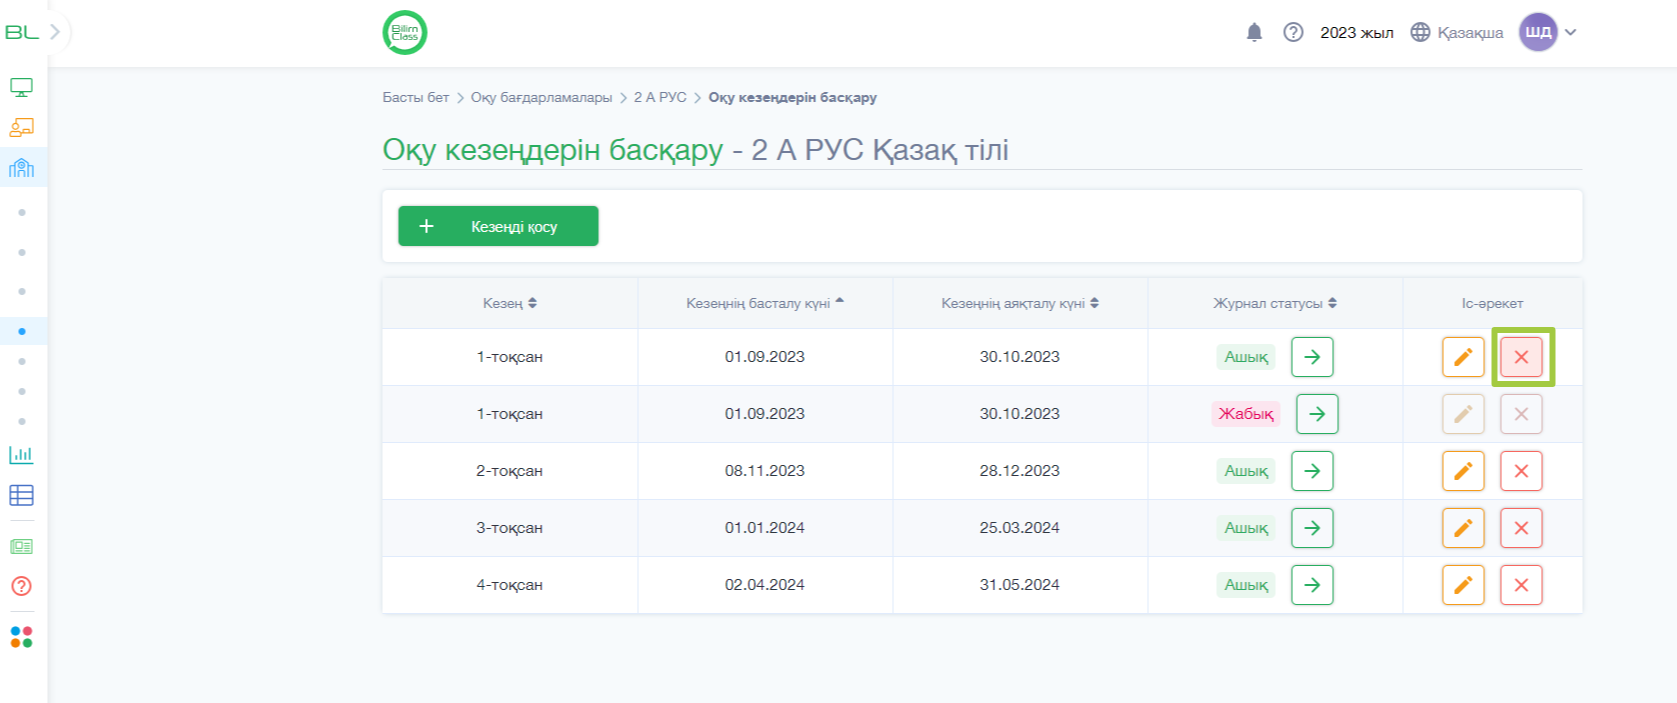Open journal arrow for 4-тоқсан row
The width and height of the screenshot is (1677, 703).
[x=1312, y=585]
